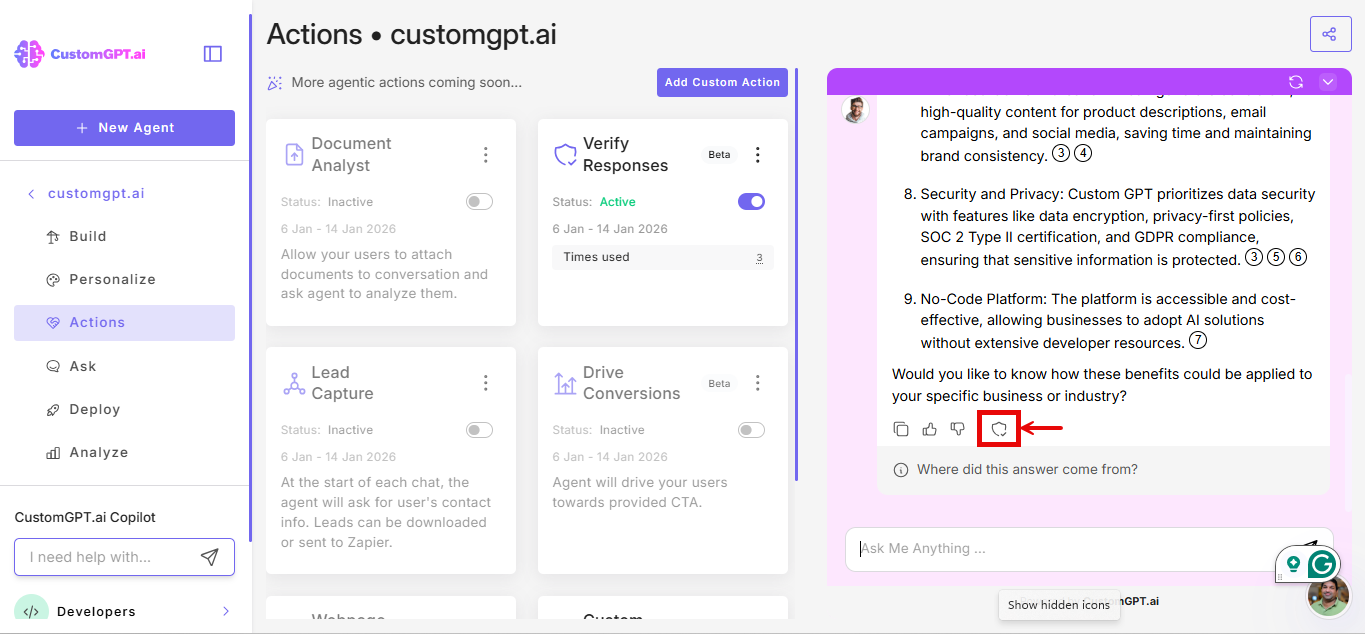Click the Lead Capture icon
The image size is (1365, 634).
pos(294,383)
